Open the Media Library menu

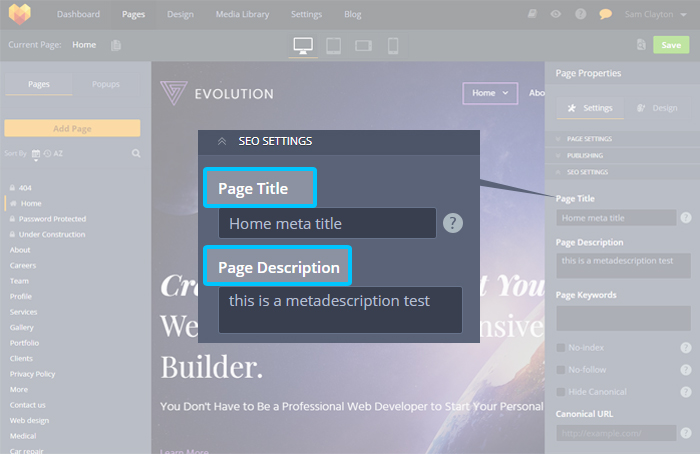point(242,14)
